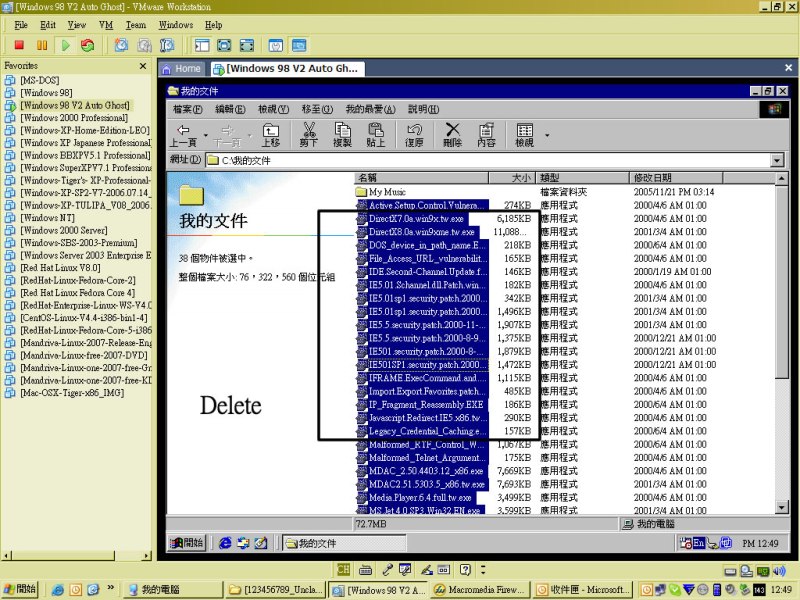Click the Explorer address field C:\我的文件
This screenshot has width=800, height=600.
pyautogui.click(x=488, y=160)
